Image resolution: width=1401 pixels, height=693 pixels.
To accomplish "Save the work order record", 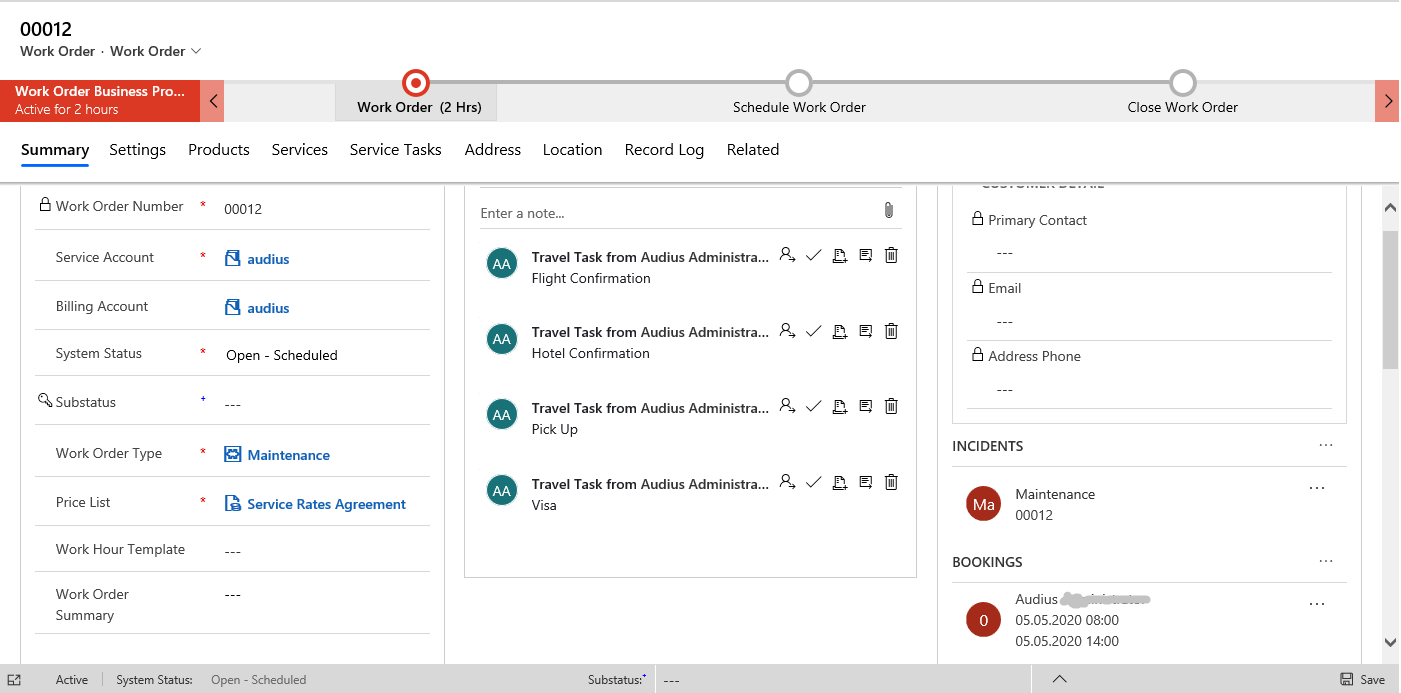I will [1362, 680].
